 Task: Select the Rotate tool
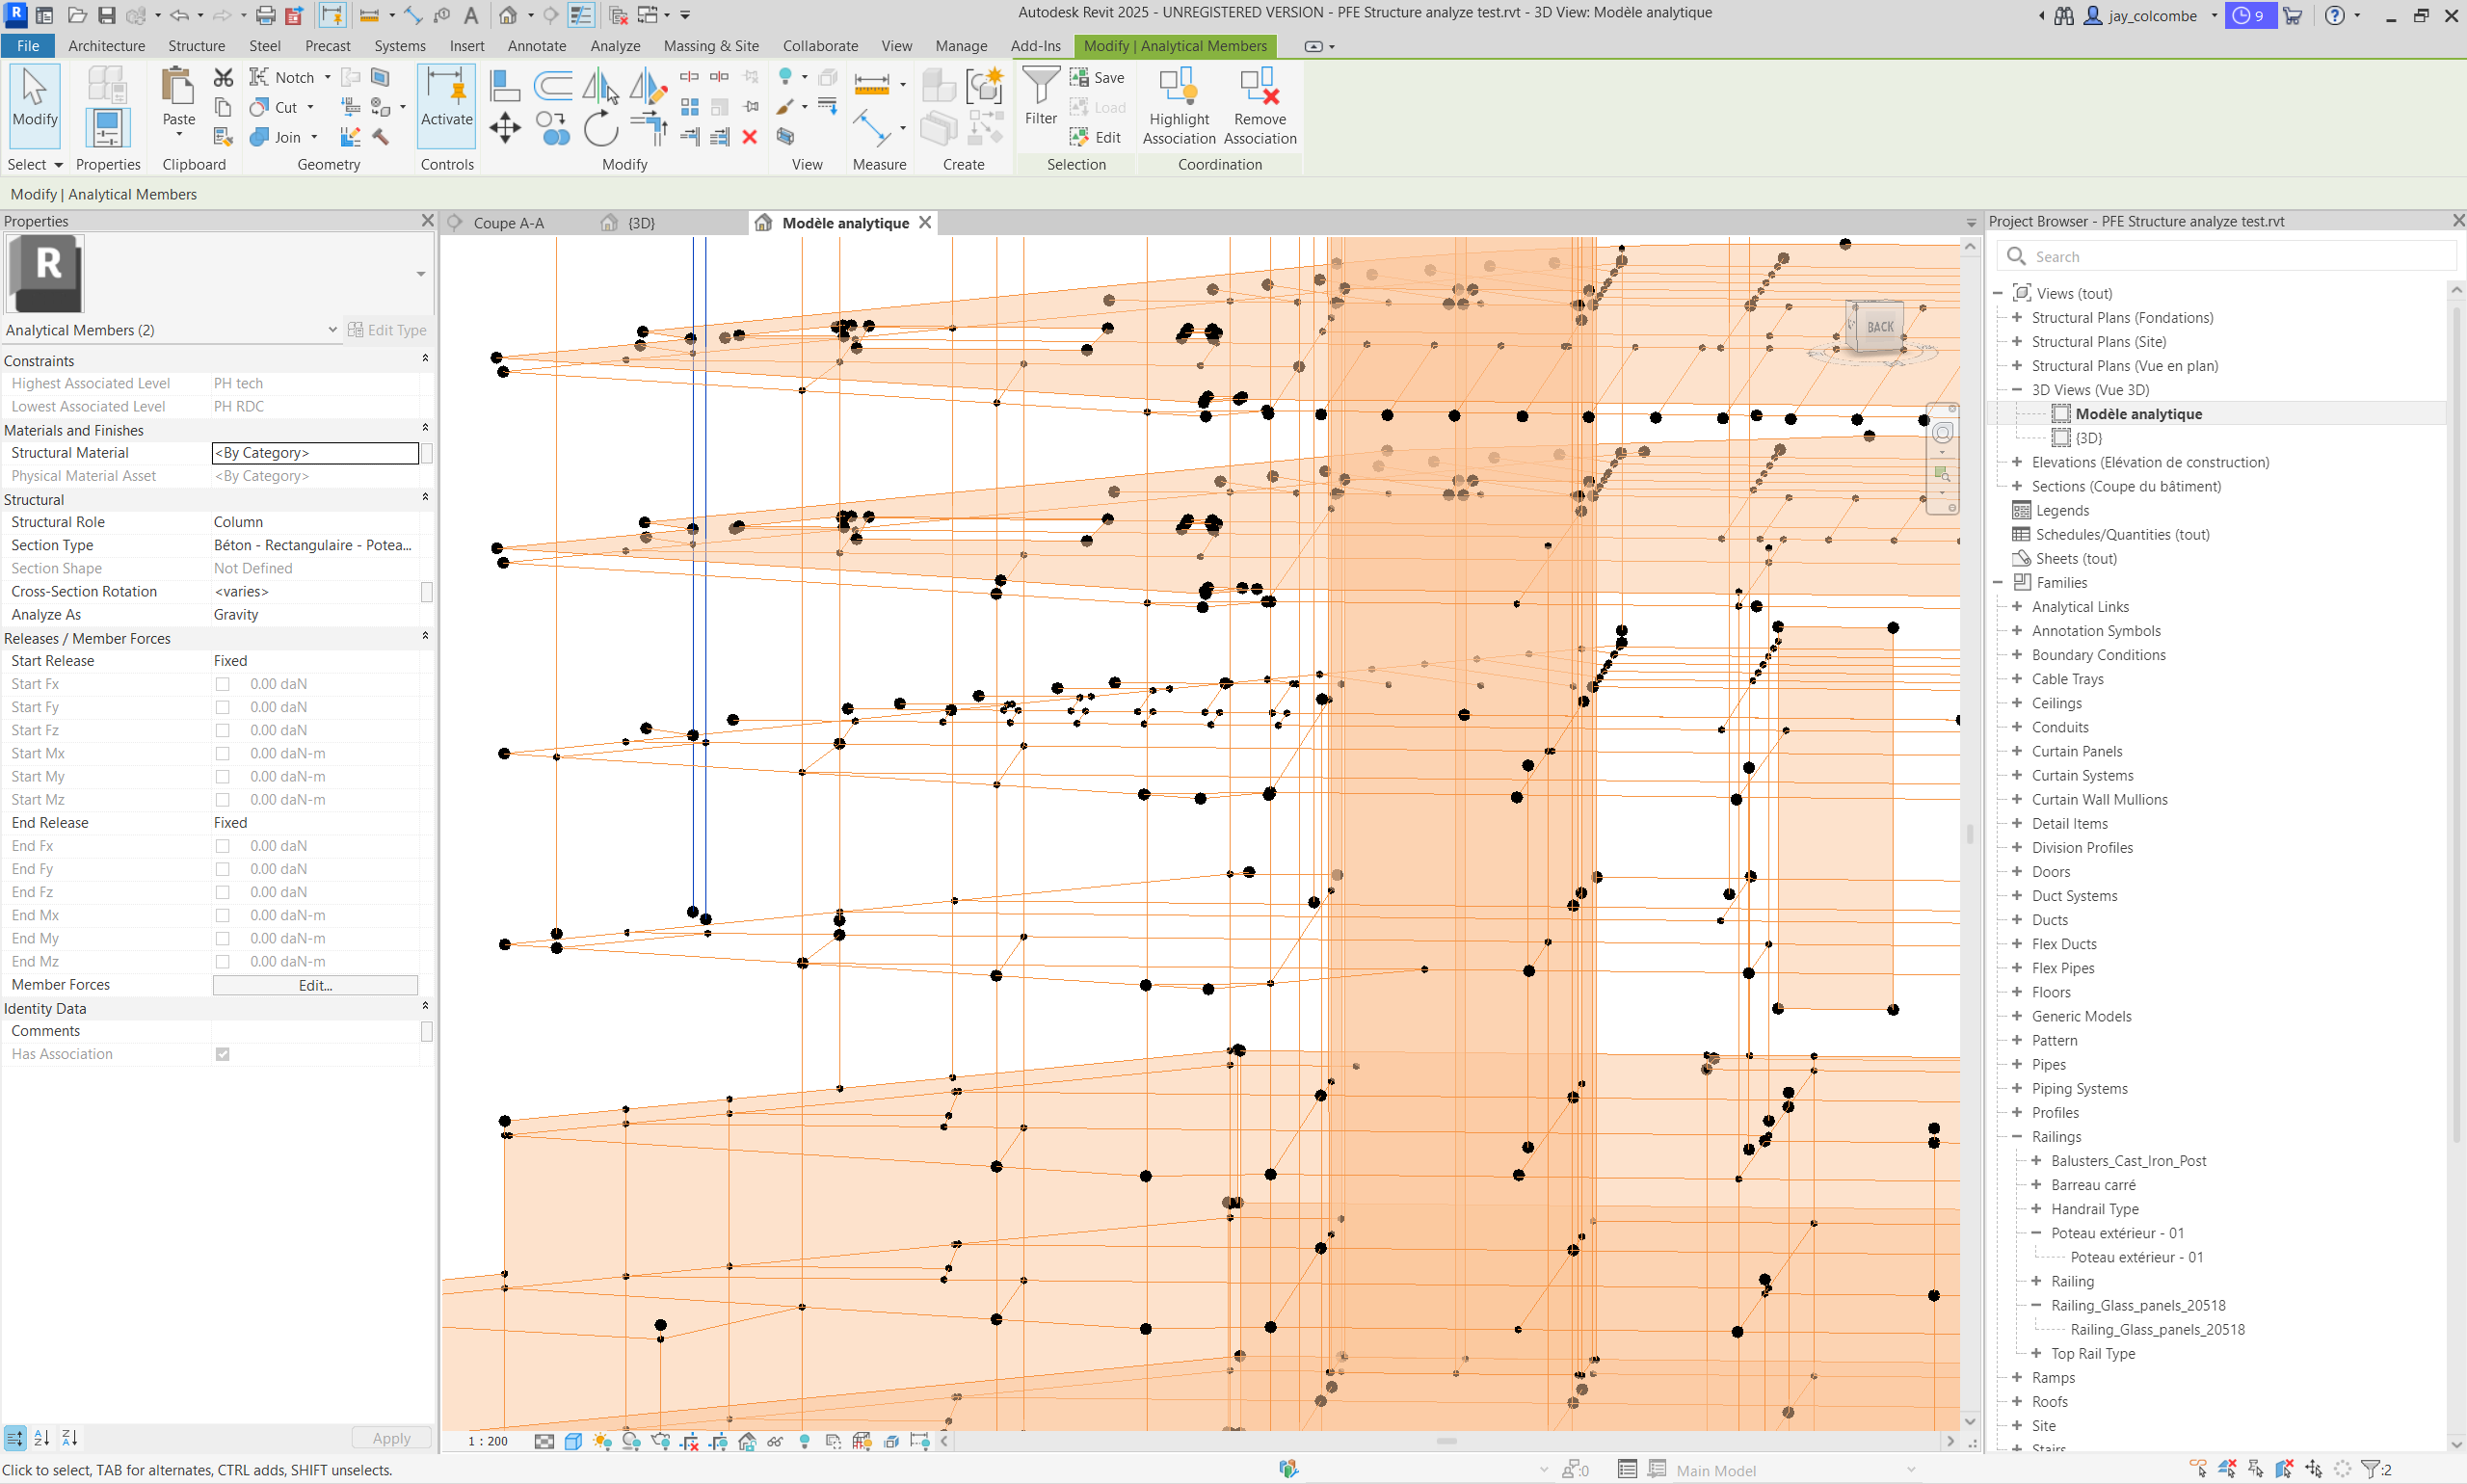click(x=601, y=131)
